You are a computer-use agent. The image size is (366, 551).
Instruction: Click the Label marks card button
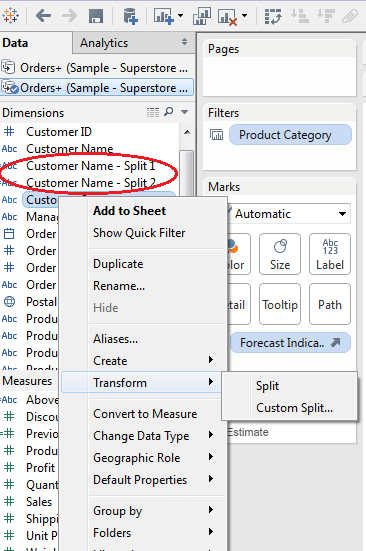pos(329,254)
